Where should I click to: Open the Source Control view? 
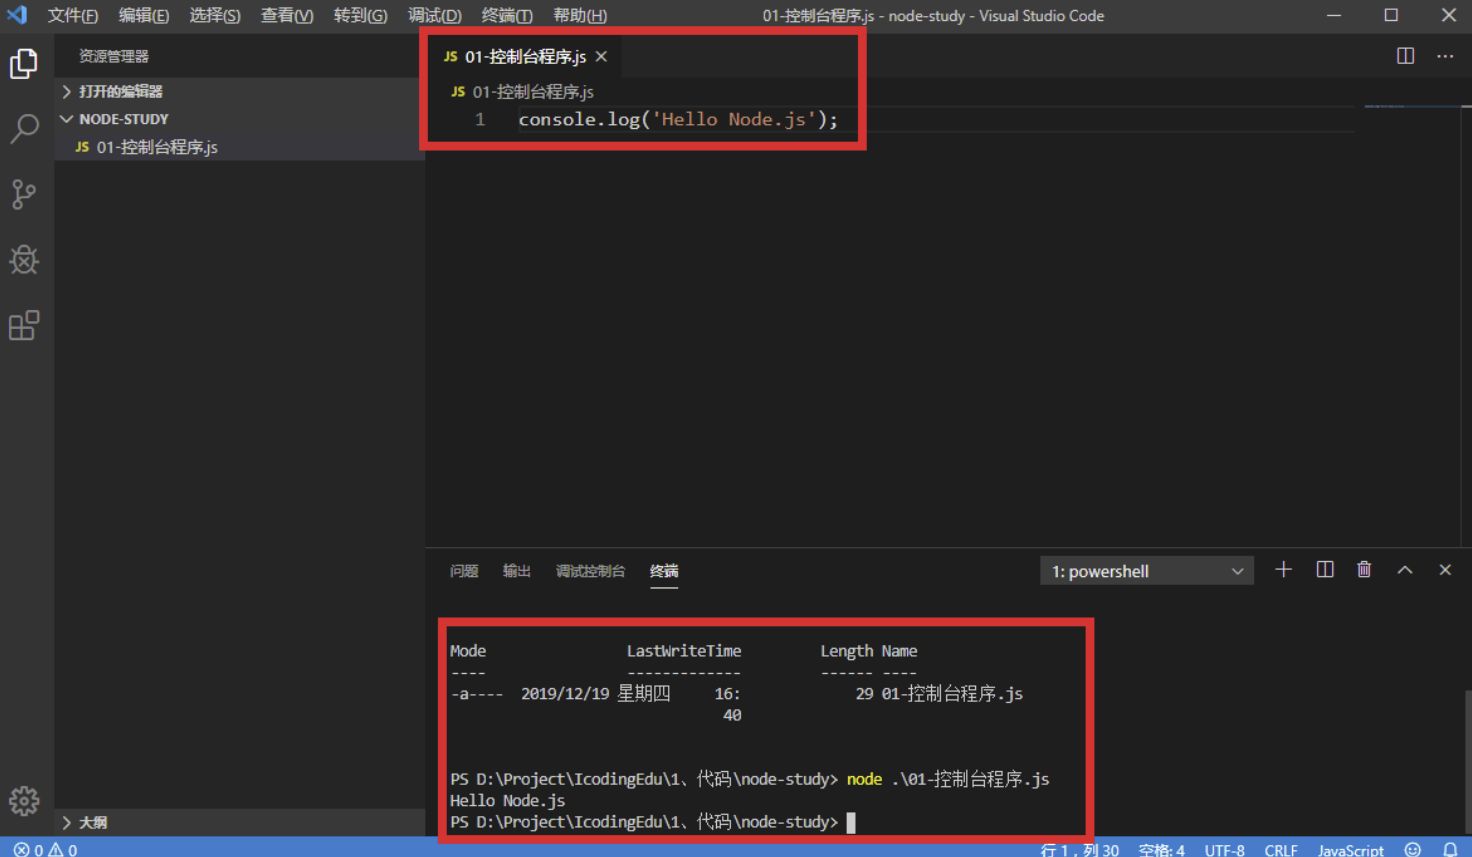24,194
